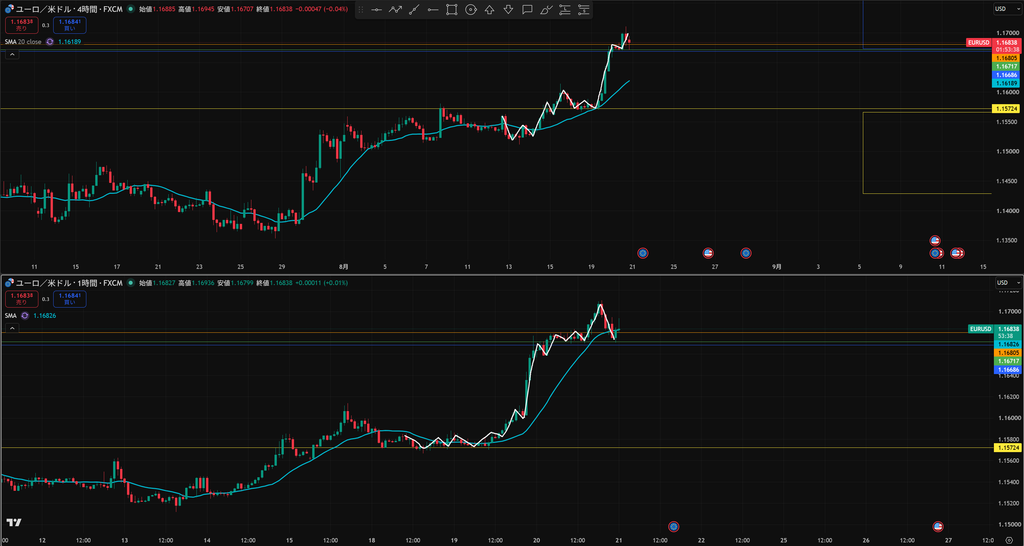Click the sell button in 4-hour chart
This screenshot has width=1024, height=546.
[22, 25]
